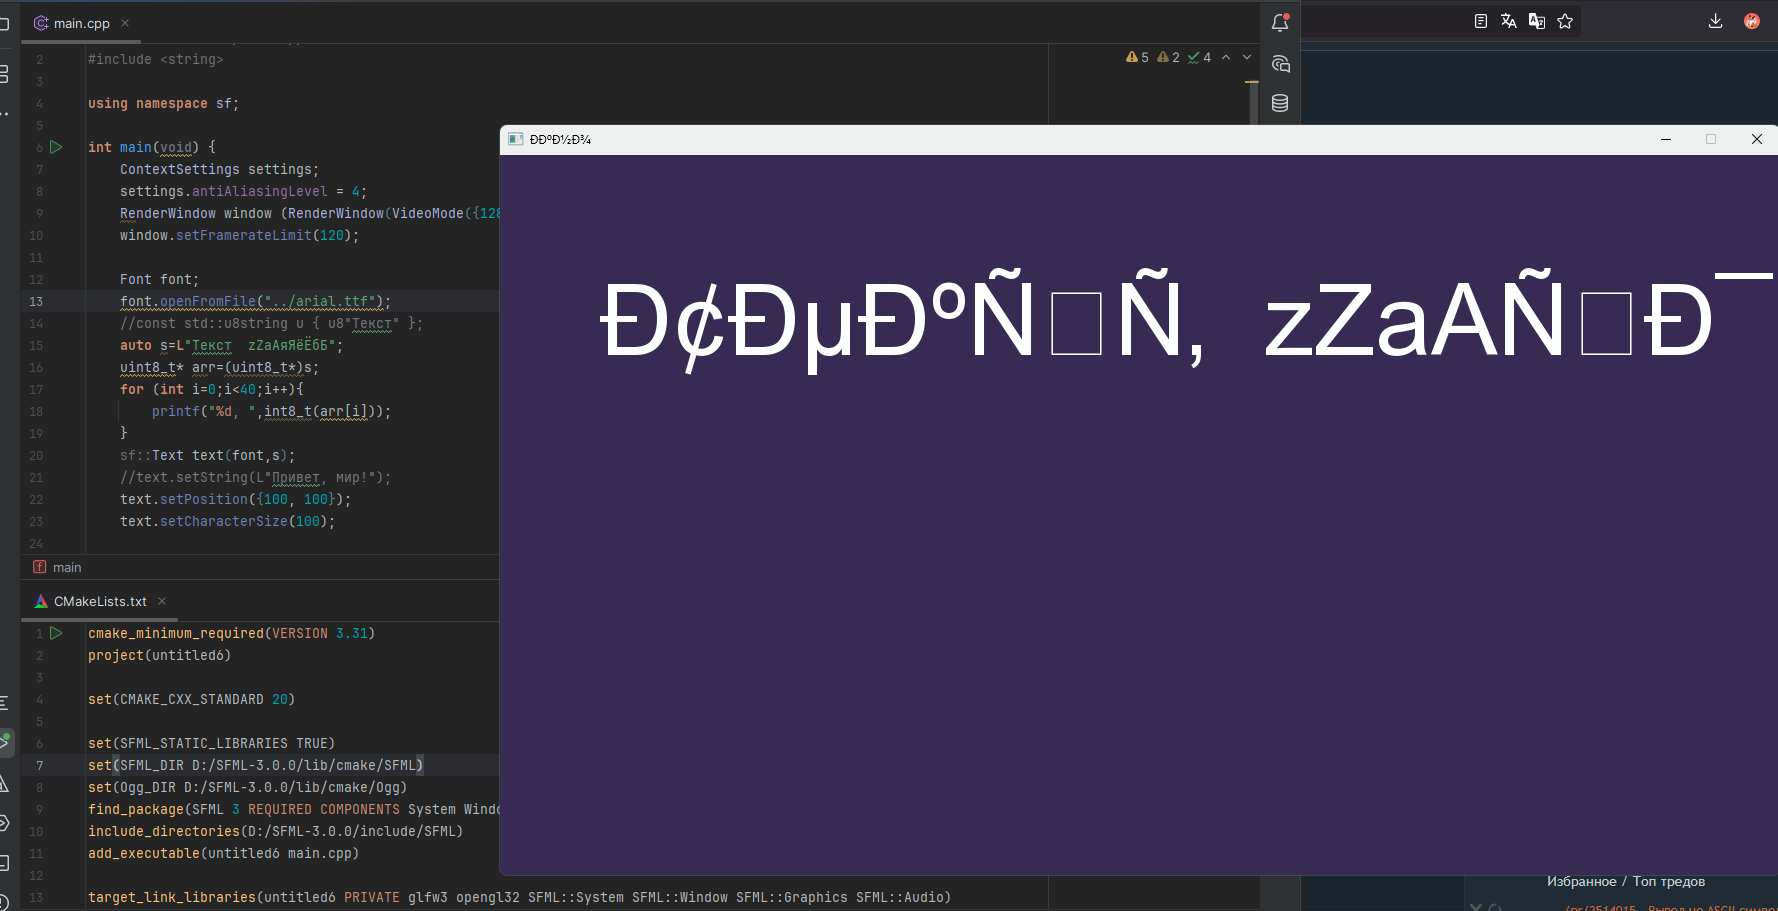This screenshot has width=1778, height=911.
Task: Click the text.setCharacterSize(100) line
Action: pyautogui.click(x=228, y=521)
